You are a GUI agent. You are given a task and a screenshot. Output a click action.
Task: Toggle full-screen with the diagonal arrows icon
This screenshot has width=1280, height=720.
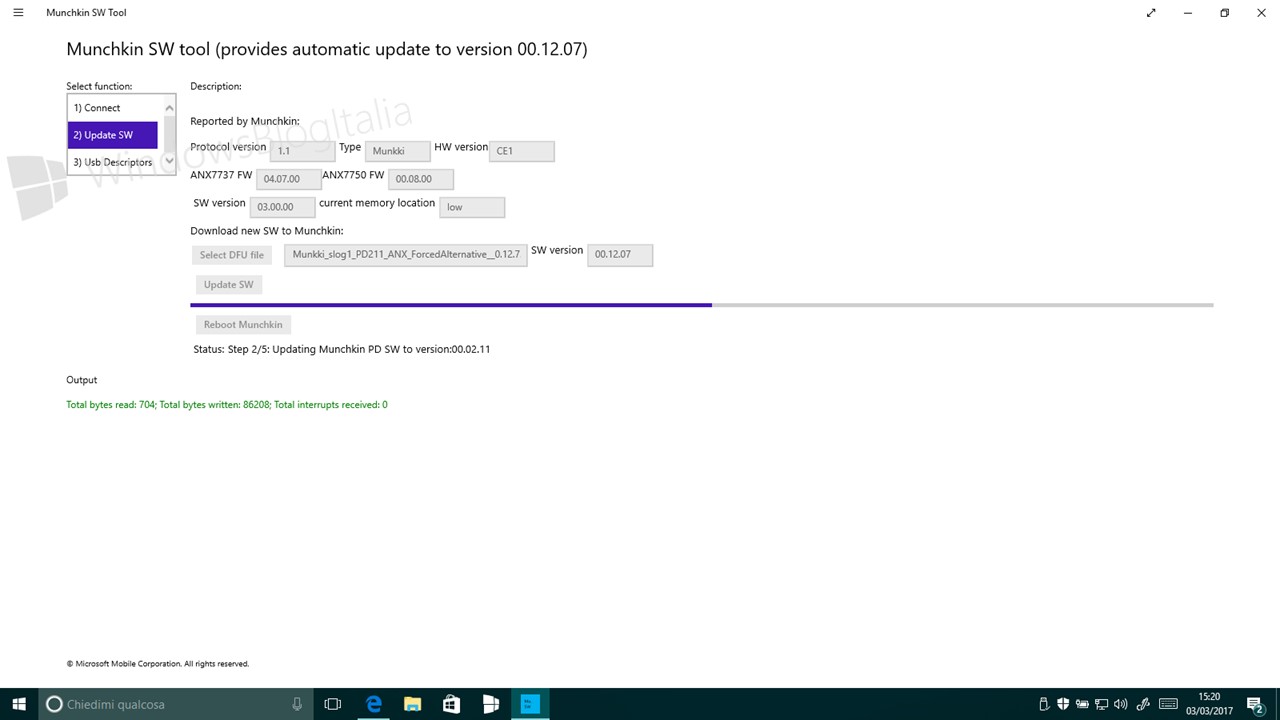click(x=1151, y=13)
